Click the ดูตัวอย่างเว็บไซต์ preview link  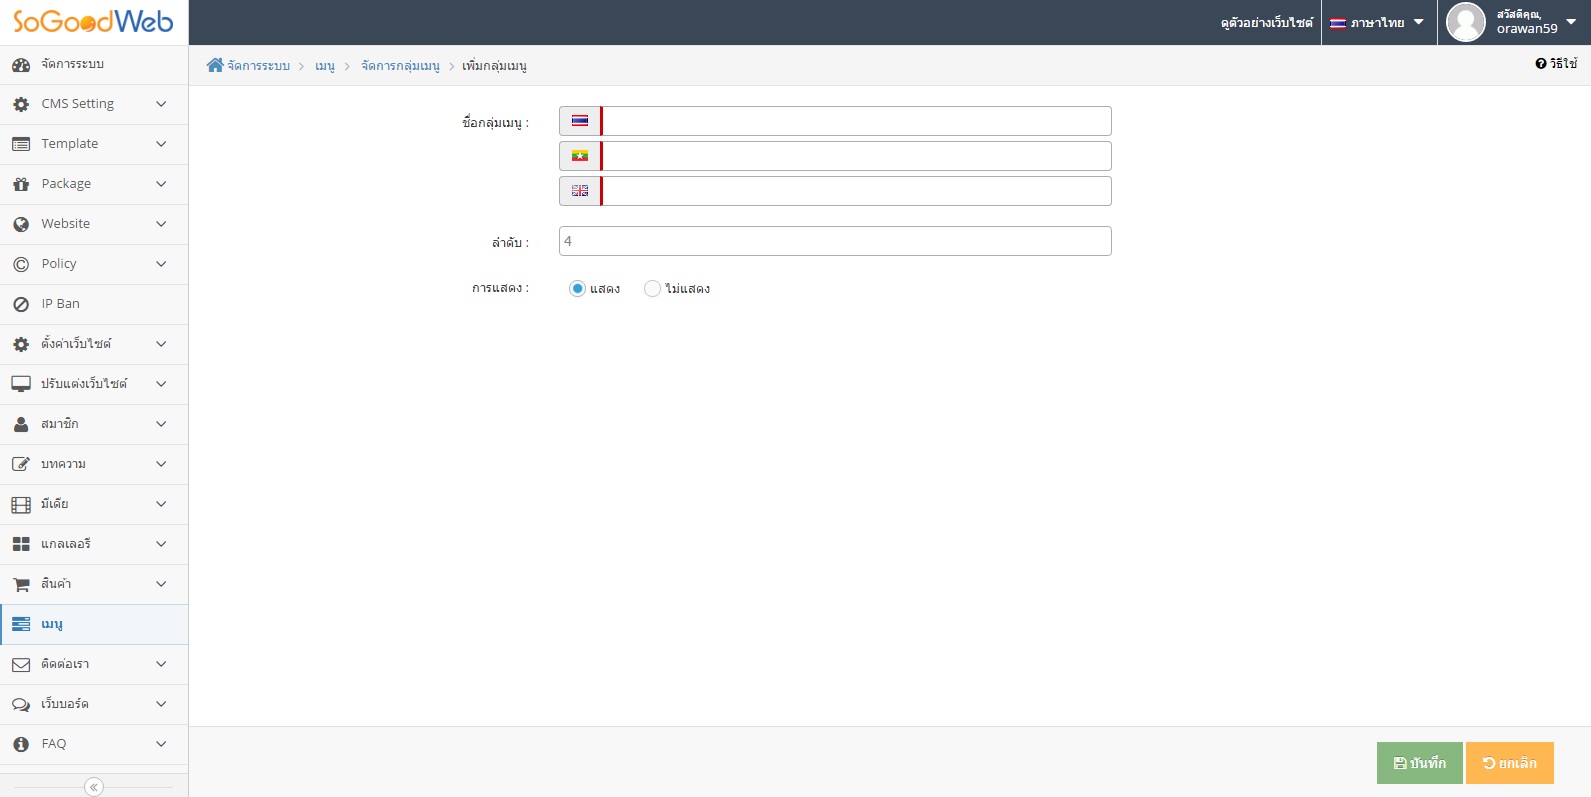(x=1267, y=22)
